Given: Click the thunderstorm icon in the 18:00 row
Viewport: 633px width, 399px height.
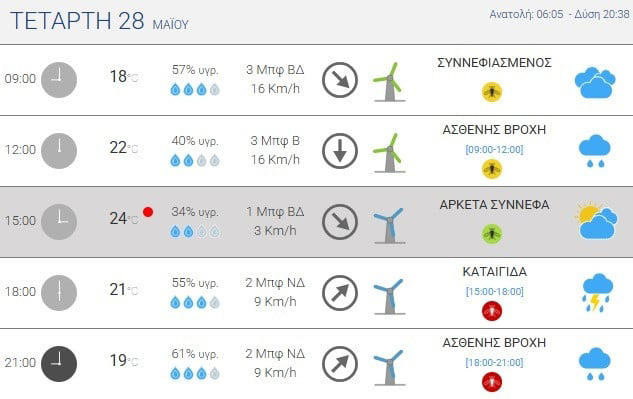Looking at the screenshot, I should (597, 293).
